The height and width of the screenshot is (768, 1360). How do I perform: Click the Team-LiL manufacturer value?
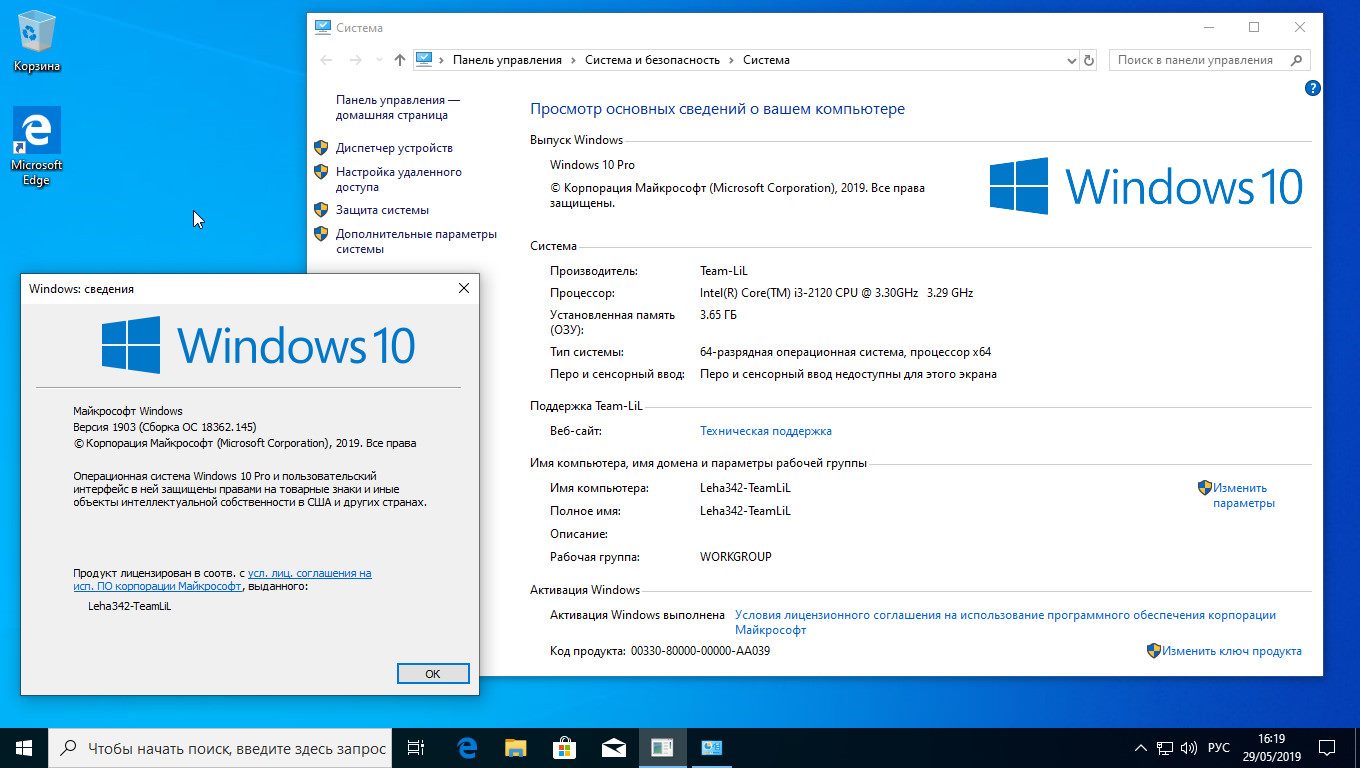pyautogui.click(x=723, y=271)
